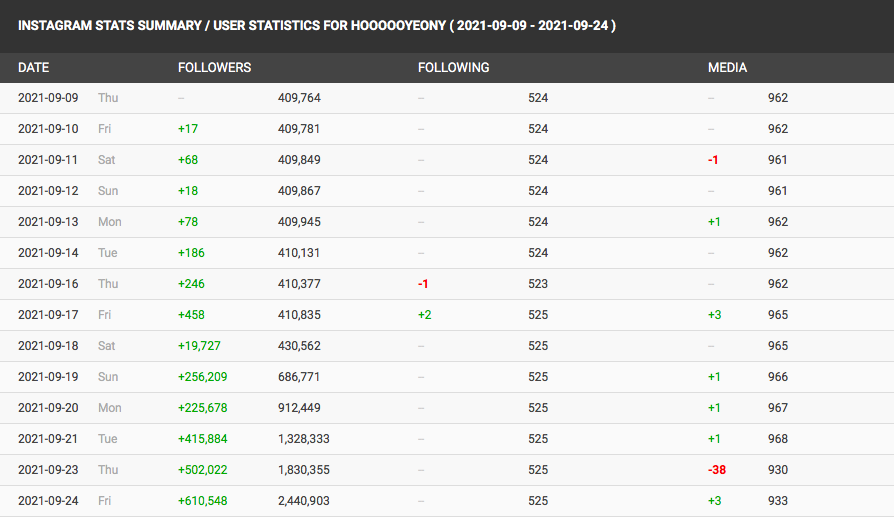Click the 933 media count
Image resolution: width=894 pixels, height=517 pixels.
pyautogui.click(x=777, y=501)
